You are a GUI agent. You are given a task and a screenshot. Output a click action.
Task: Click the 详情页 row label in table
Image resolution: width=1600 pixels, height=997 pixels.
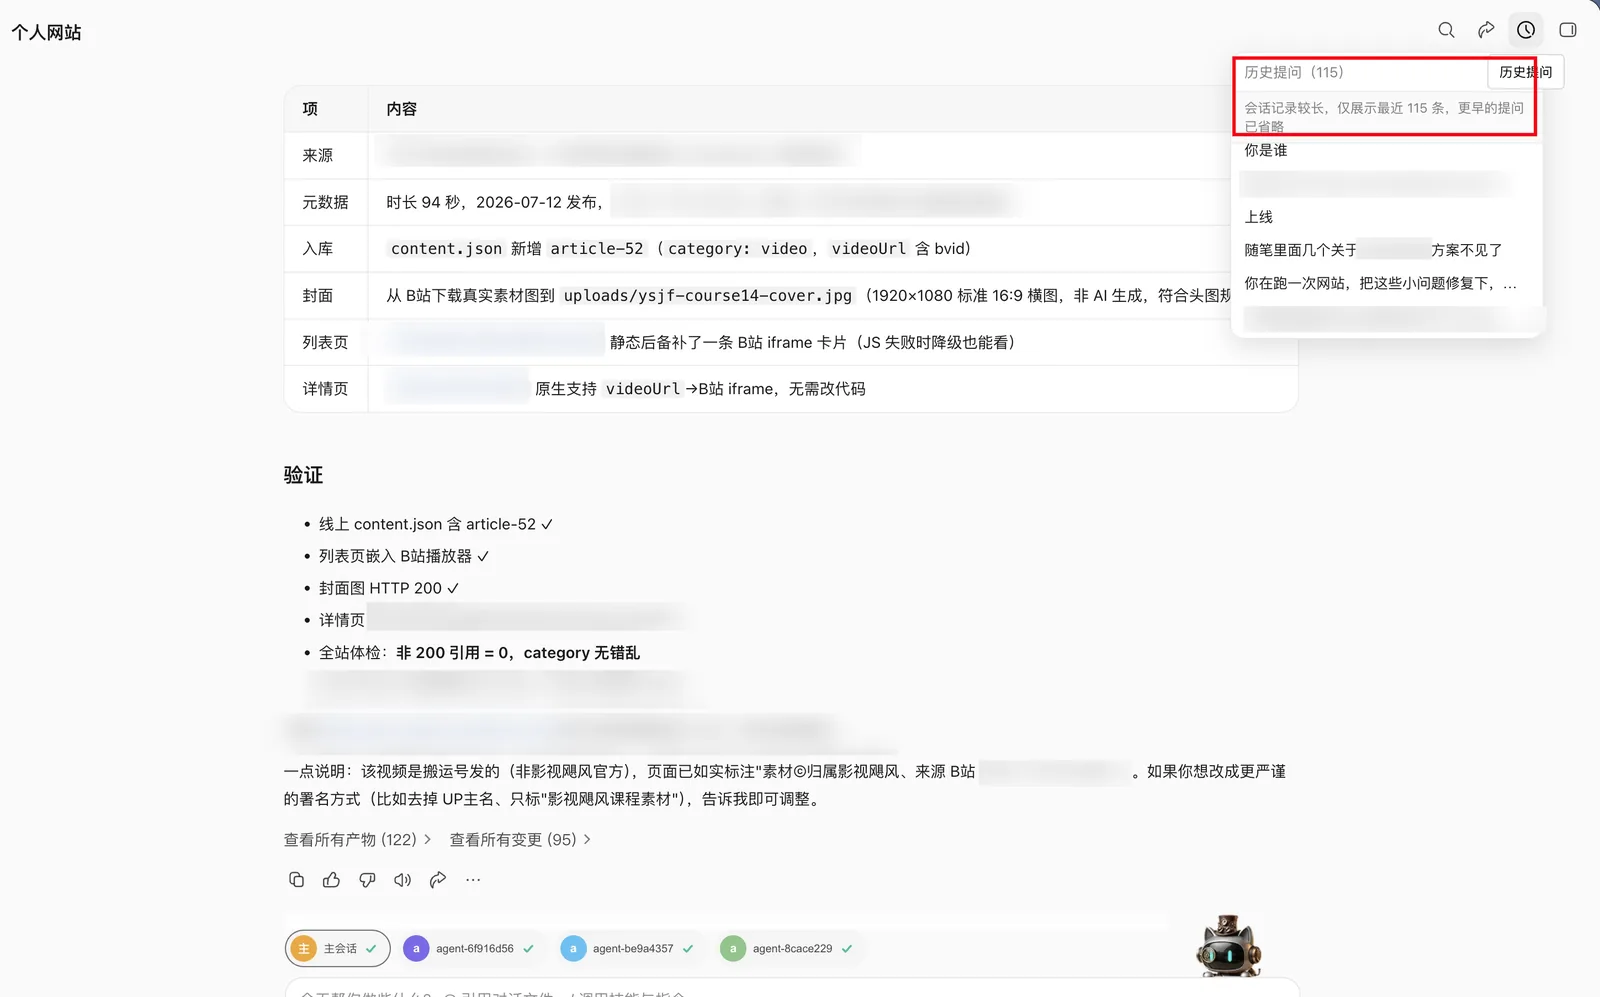[326, 388]
